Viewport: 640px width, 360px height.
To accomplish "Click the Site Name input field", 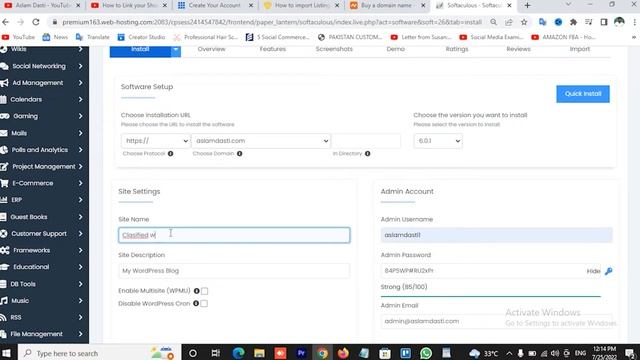I will point(234,235).
